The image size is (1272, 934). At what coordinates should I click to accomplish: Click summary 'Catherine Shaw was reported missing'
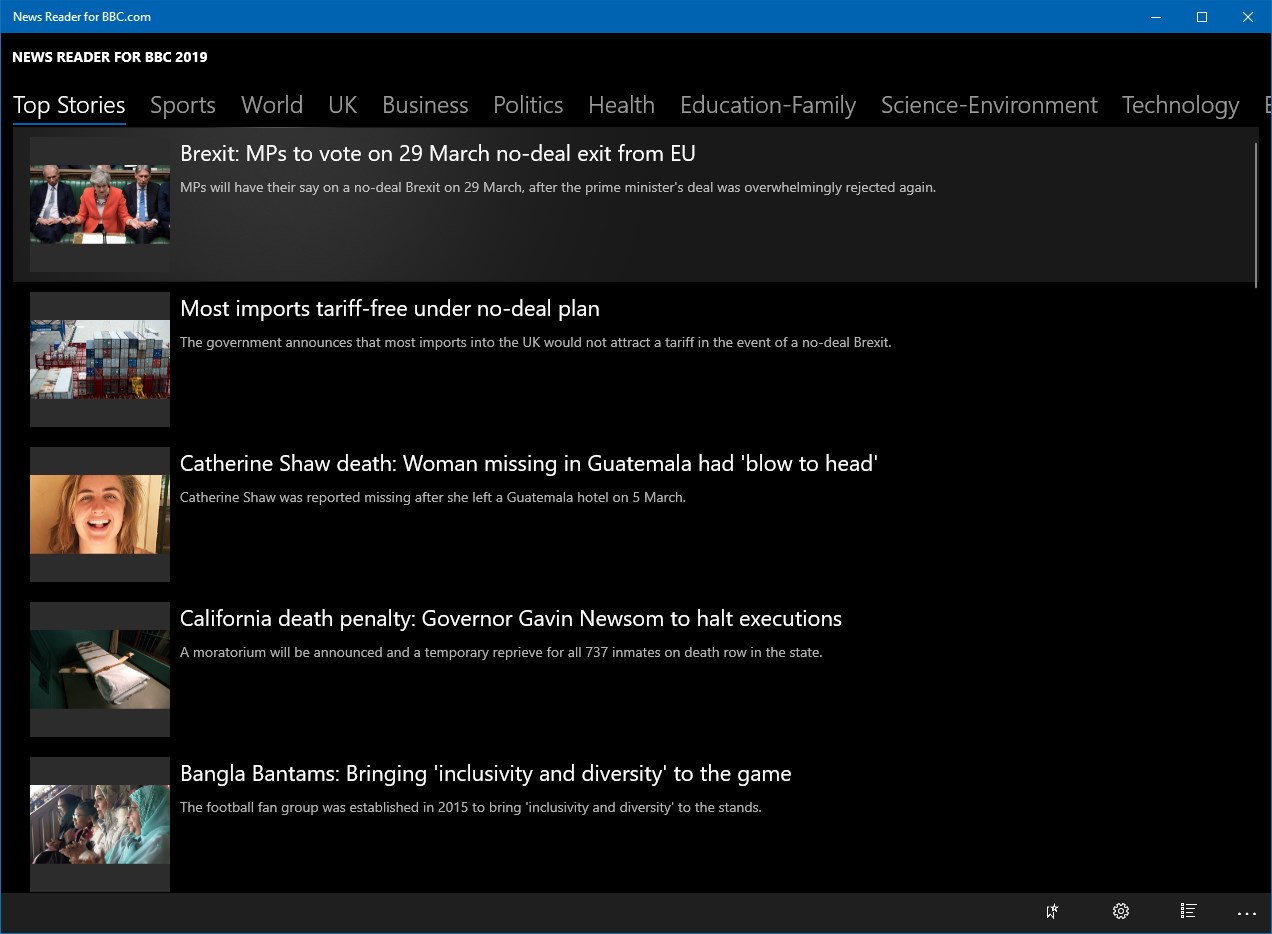433,497
